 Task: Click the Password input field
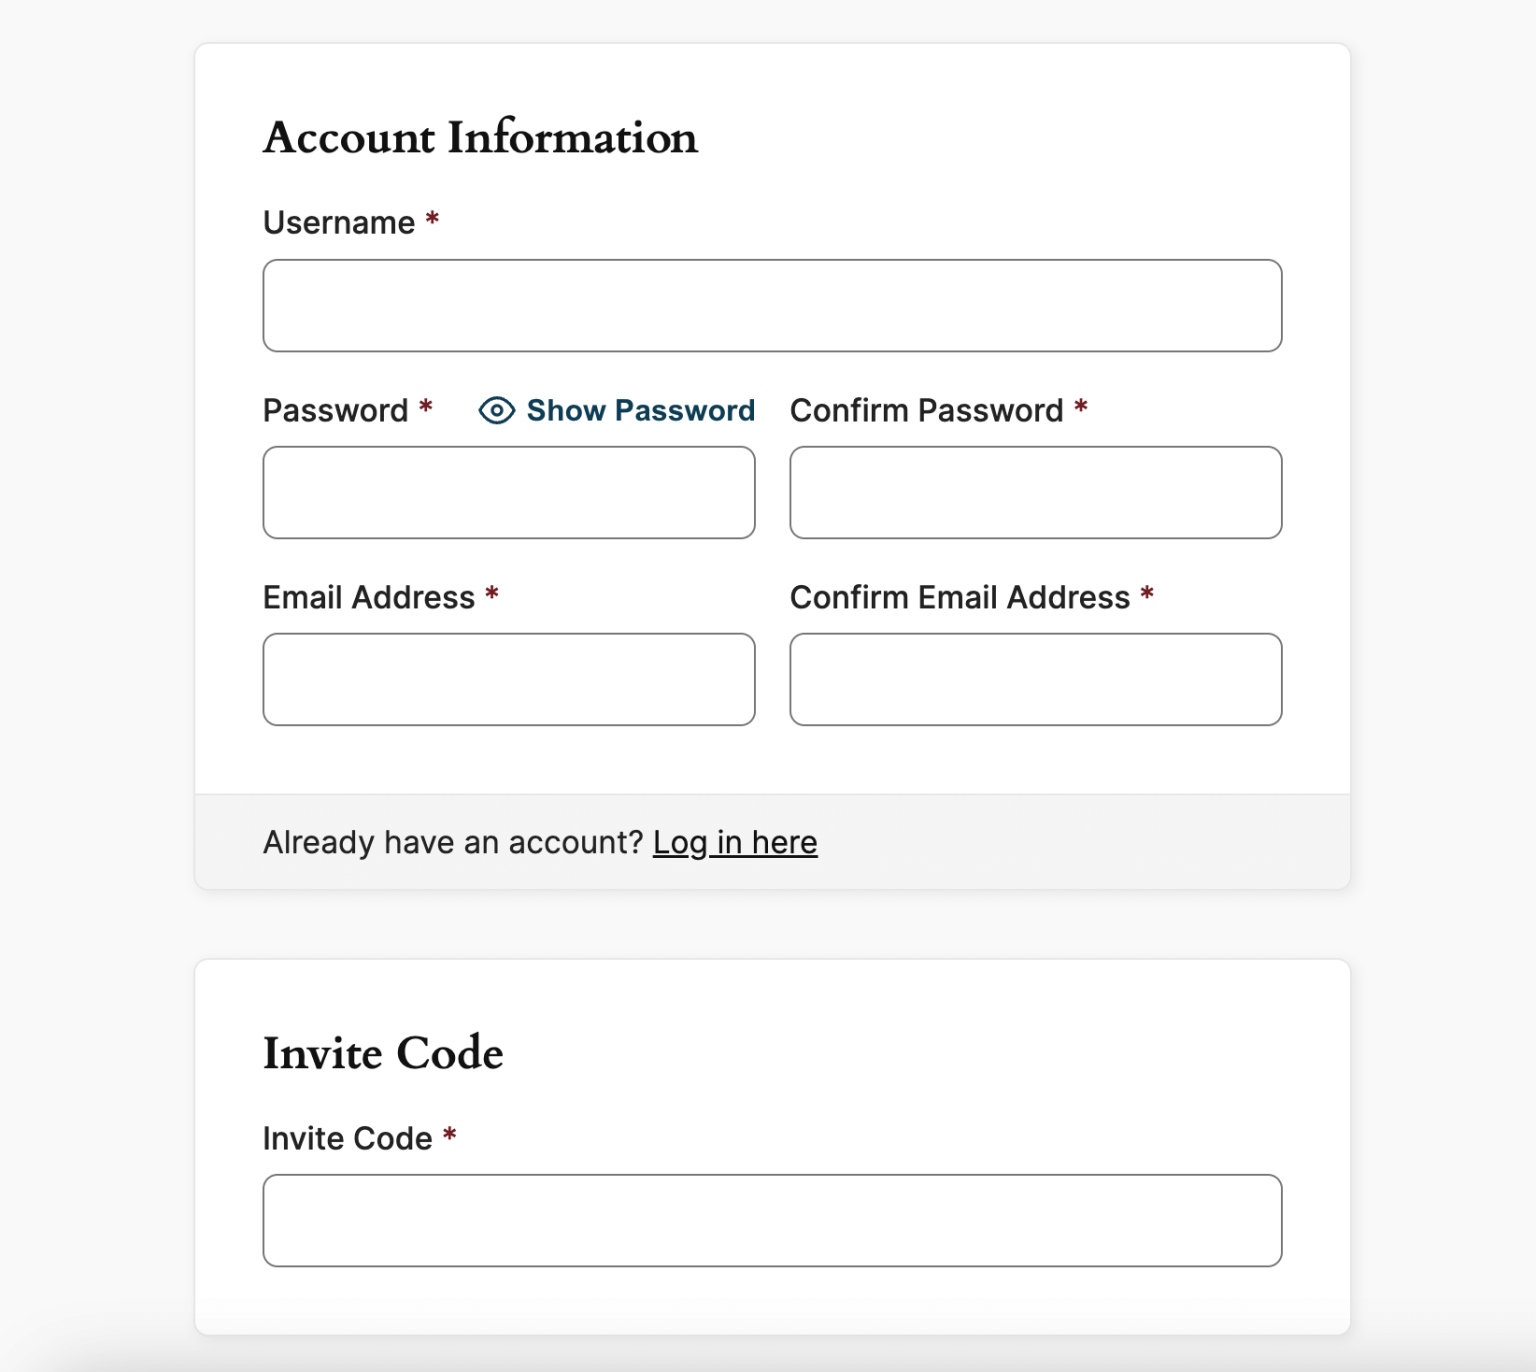tap(508, 492)
